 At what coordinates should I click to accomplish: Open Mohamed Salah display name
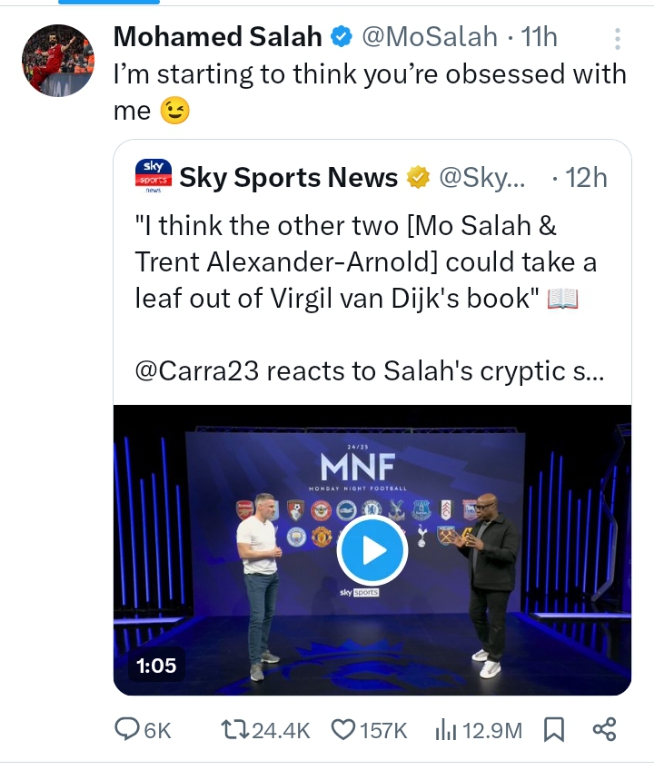tap(218, 37)
